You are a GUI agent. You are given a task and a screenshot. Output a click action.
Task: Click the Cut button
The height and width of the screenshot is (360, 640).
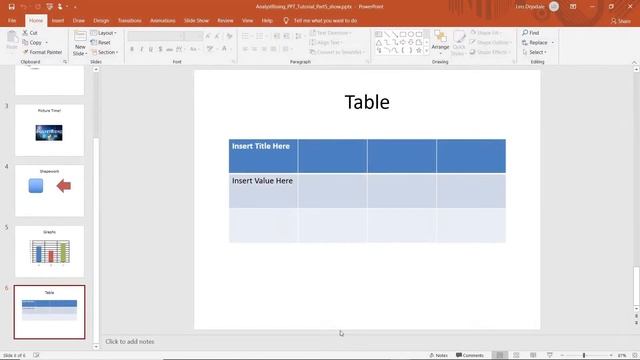tap(30, 33)
